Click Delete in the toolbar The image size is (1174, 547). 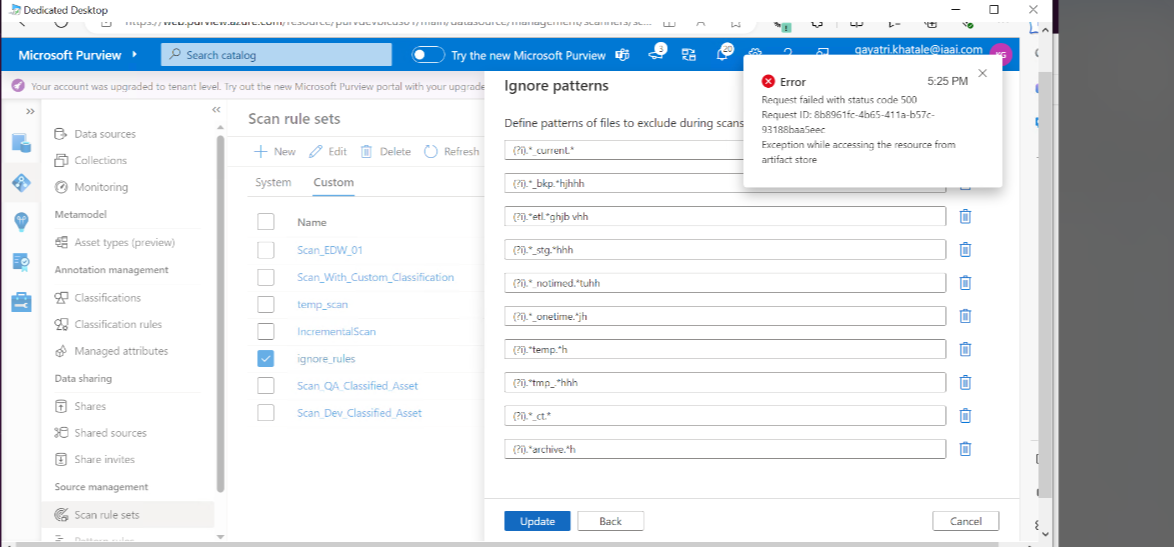[x=386, y=151]
